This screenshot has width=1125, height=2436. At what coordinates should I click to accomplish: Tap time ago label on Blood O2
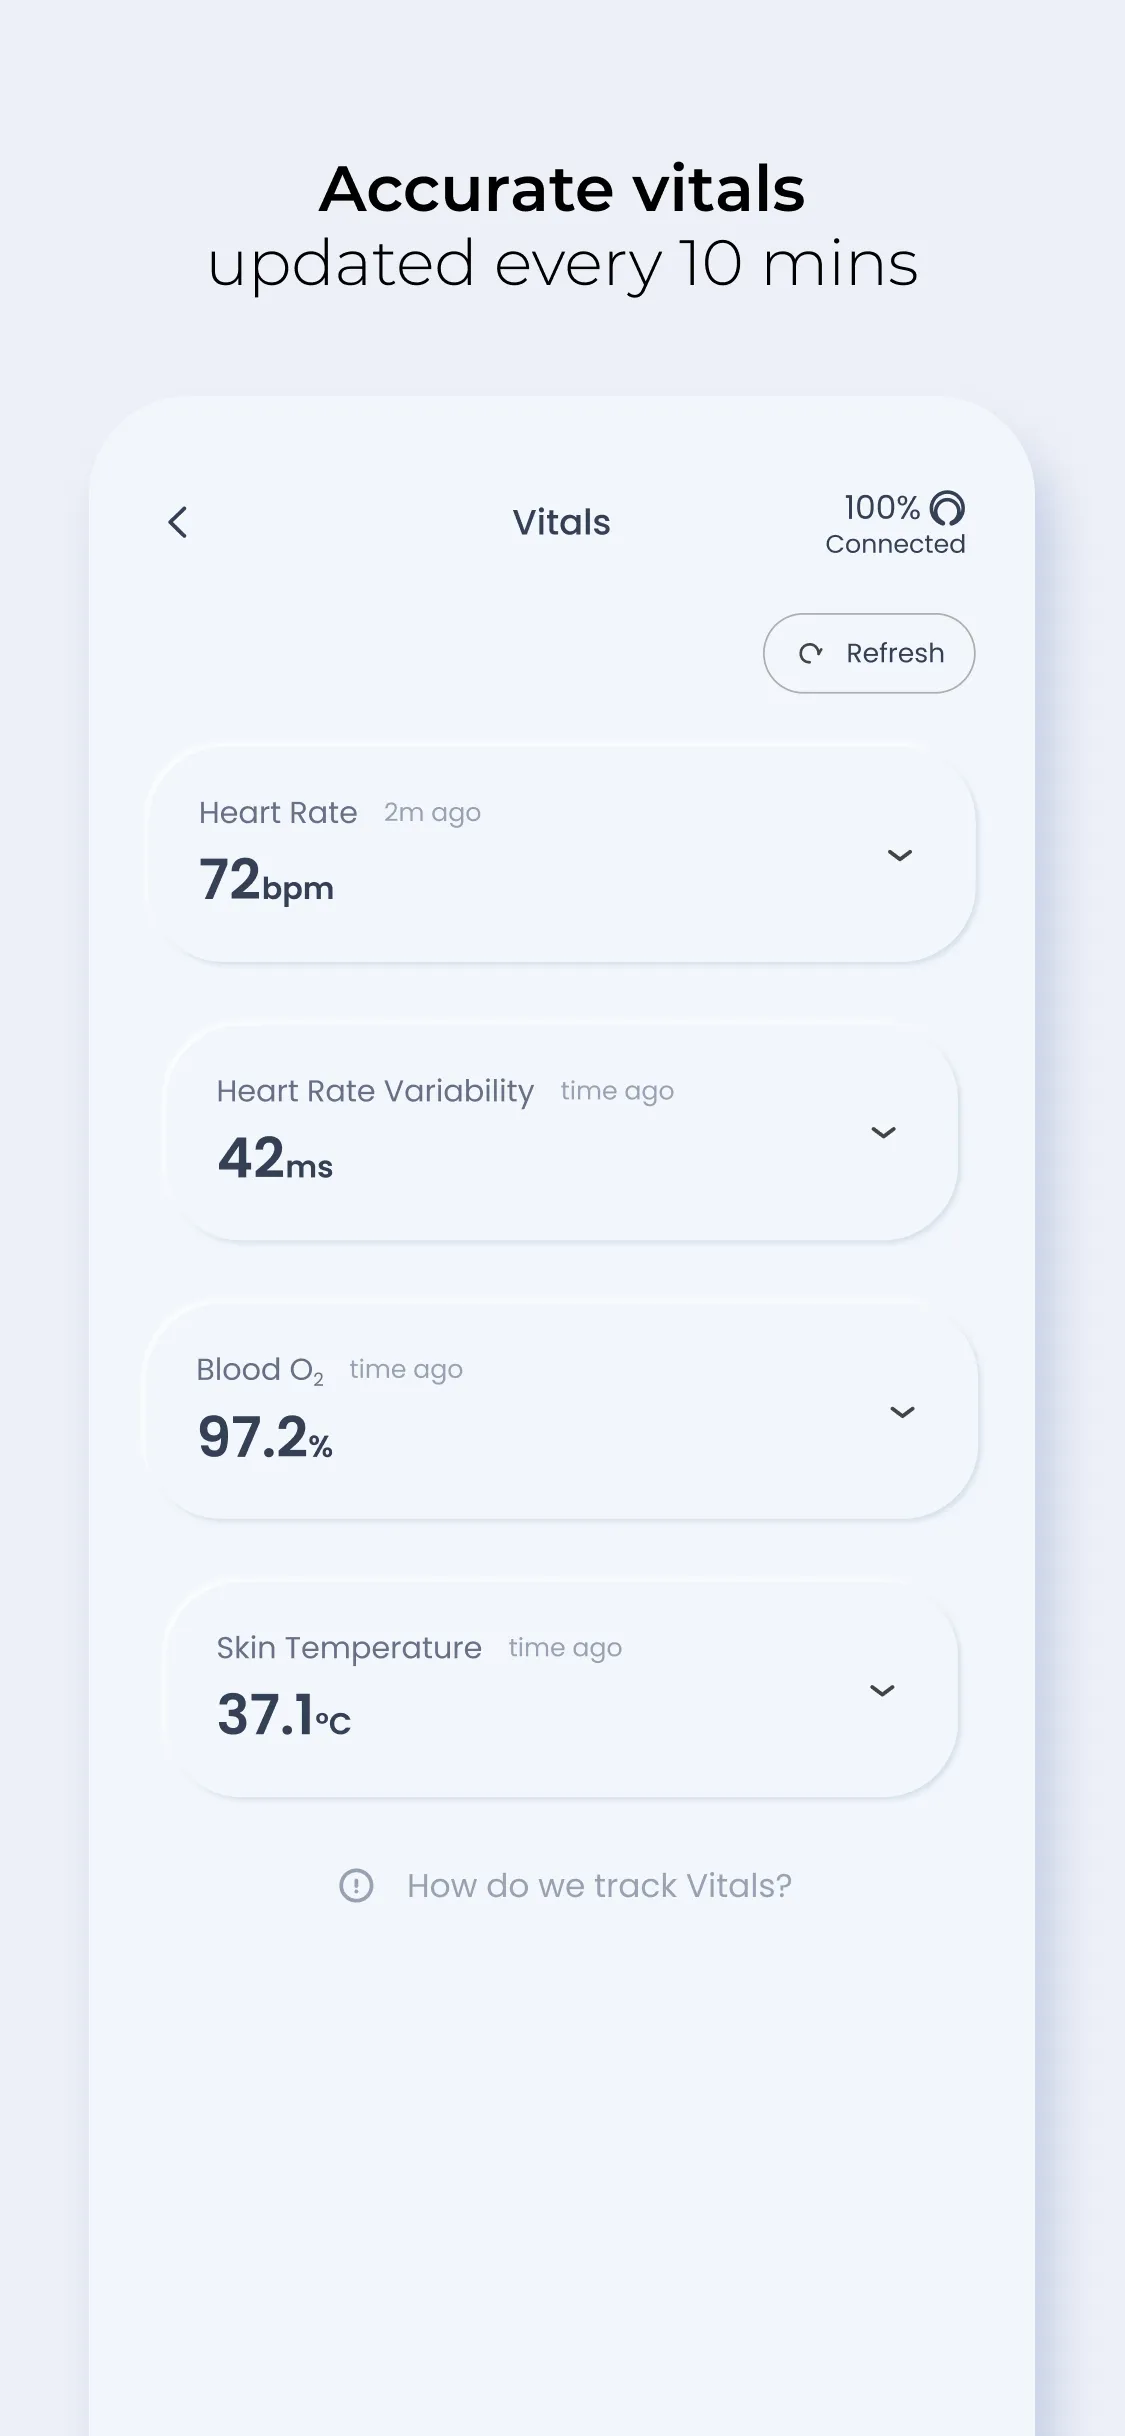coord(405,1368)
